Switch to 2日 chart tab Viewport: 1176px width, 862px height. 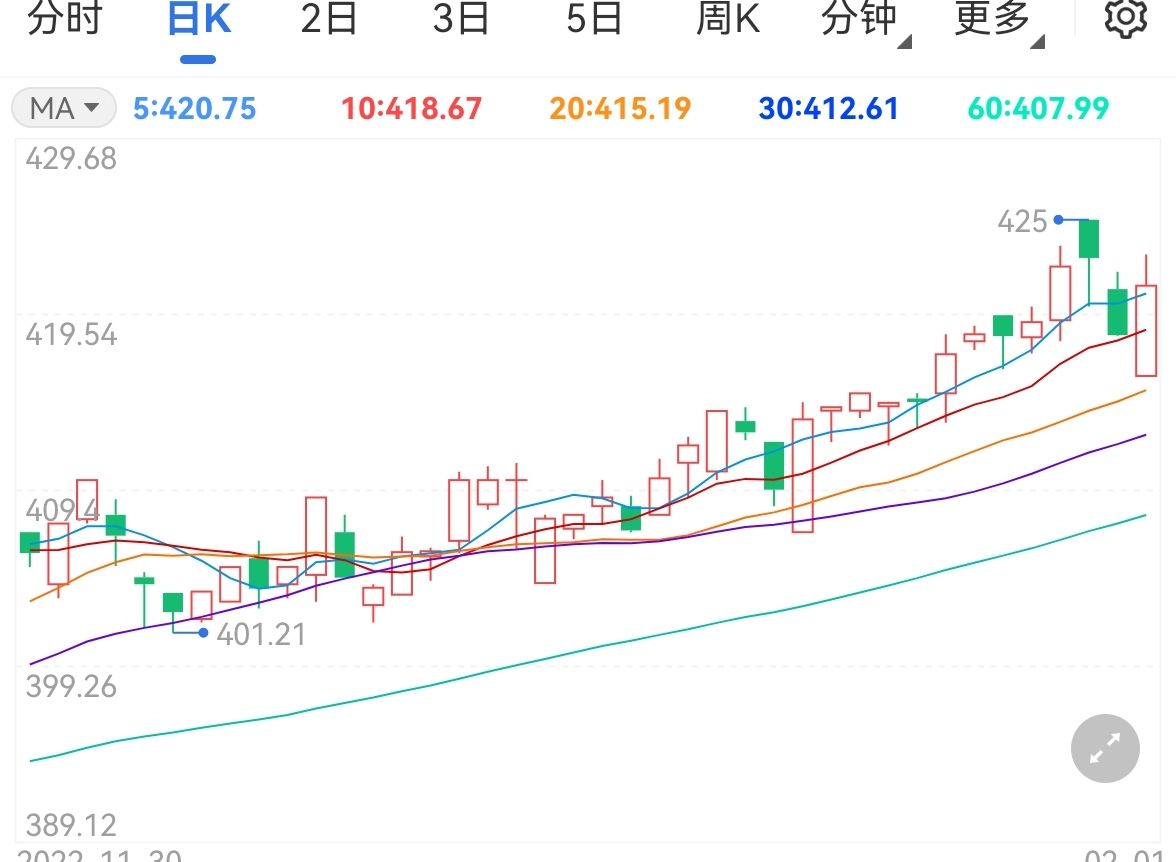tap(328, 18)
